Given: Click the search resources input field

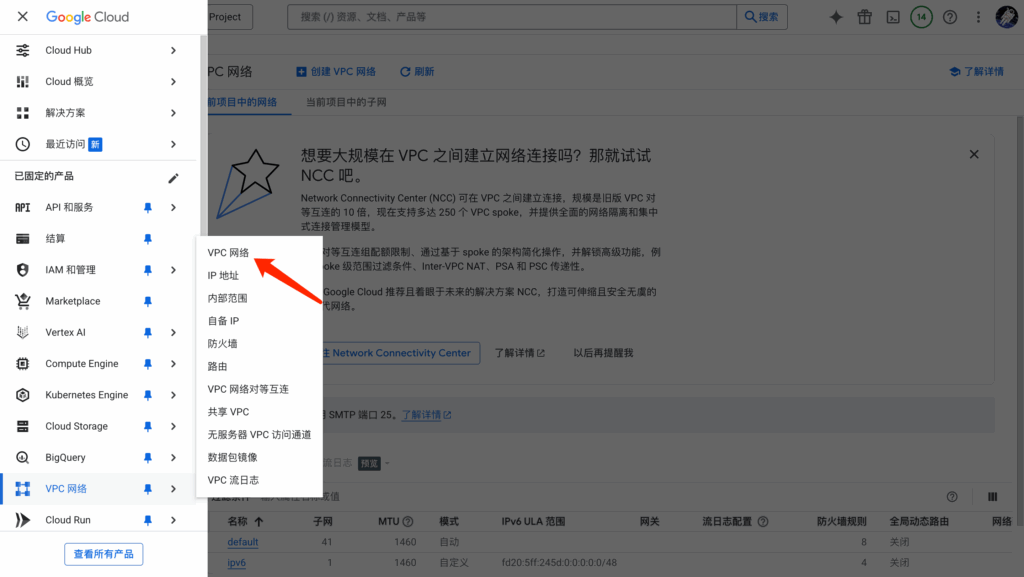Looking at the screenshot, I should (x=512, y=17).
